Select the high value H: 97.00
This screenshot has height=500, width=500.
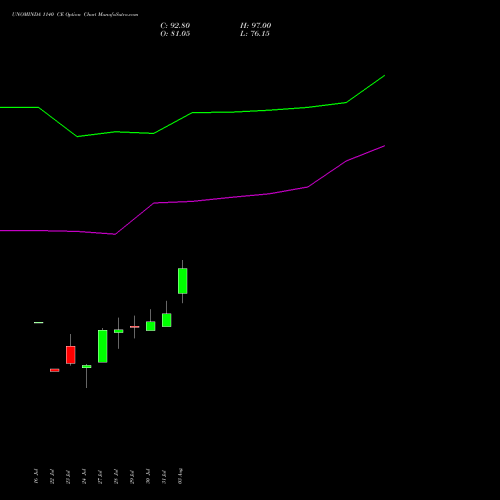click(255, 26)
